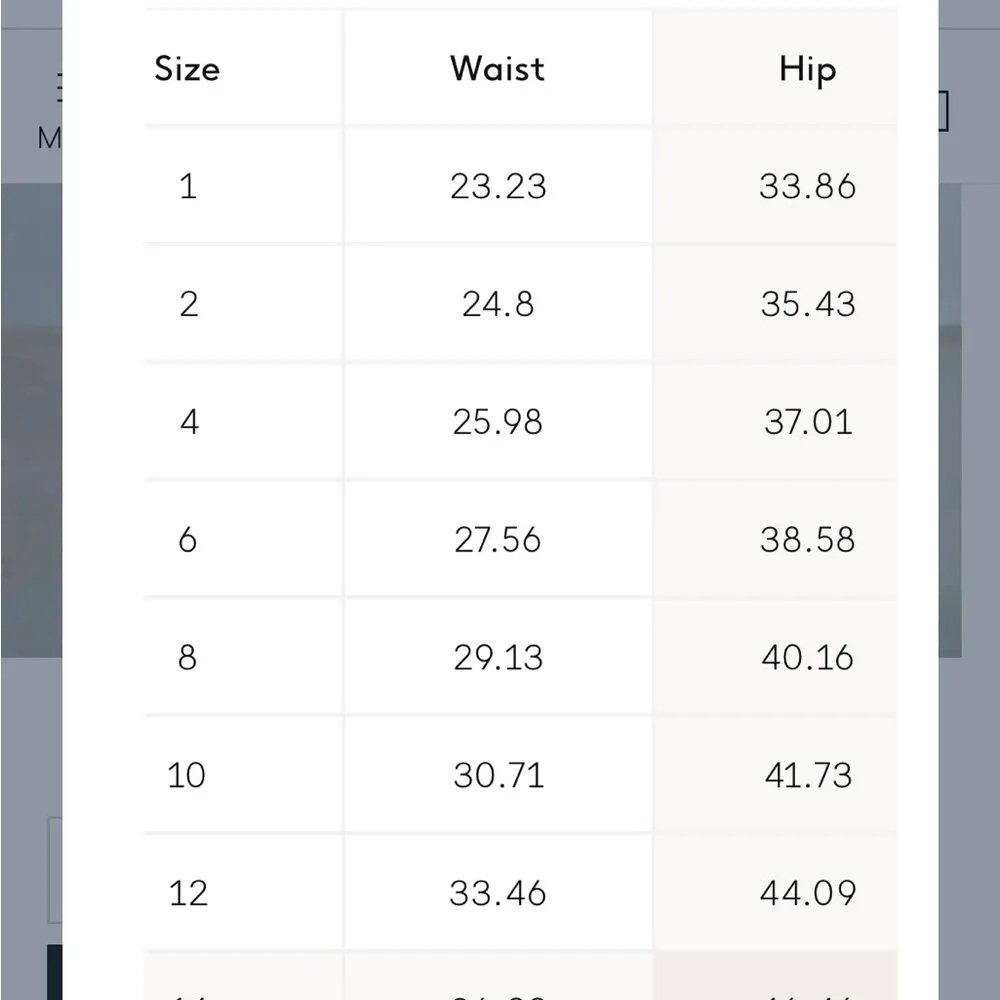Click the 38.58 hip value
This screenshot has height=1000, width=1000.
point(807,540)
